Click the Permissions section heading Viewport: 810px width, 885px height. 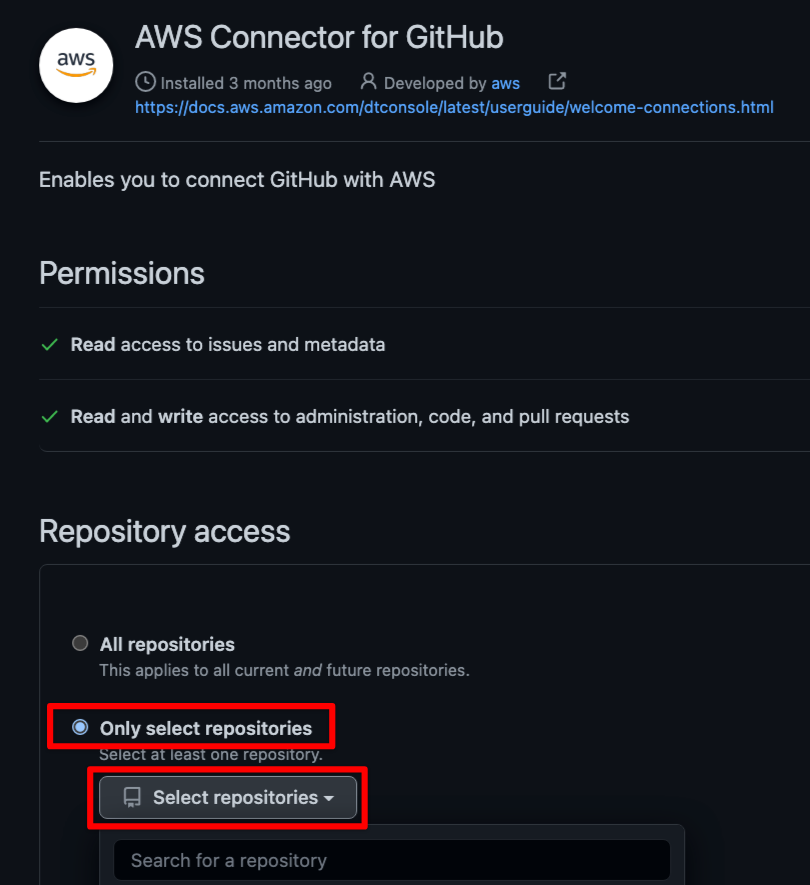(x=122, y=273)
